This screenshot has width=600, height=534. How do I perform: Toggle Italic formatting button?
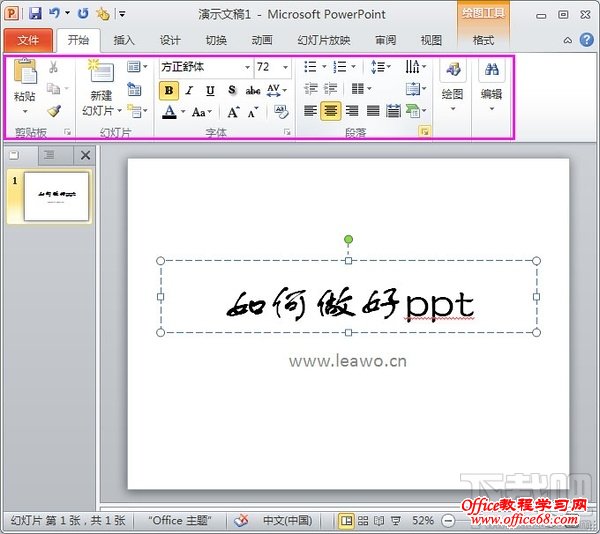189,90
